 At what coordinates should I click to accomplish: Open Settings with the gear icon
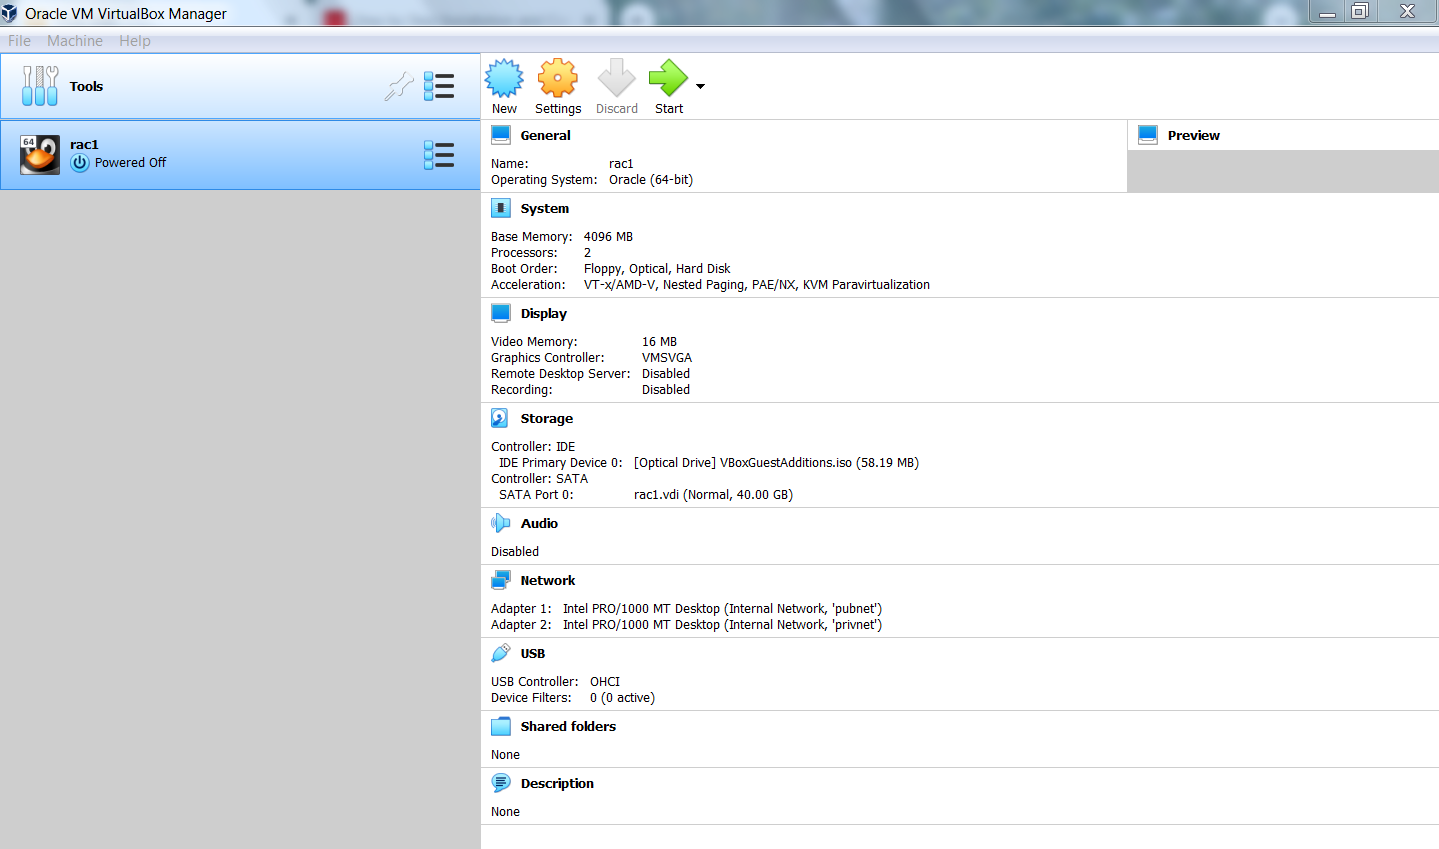coord(558,79)
